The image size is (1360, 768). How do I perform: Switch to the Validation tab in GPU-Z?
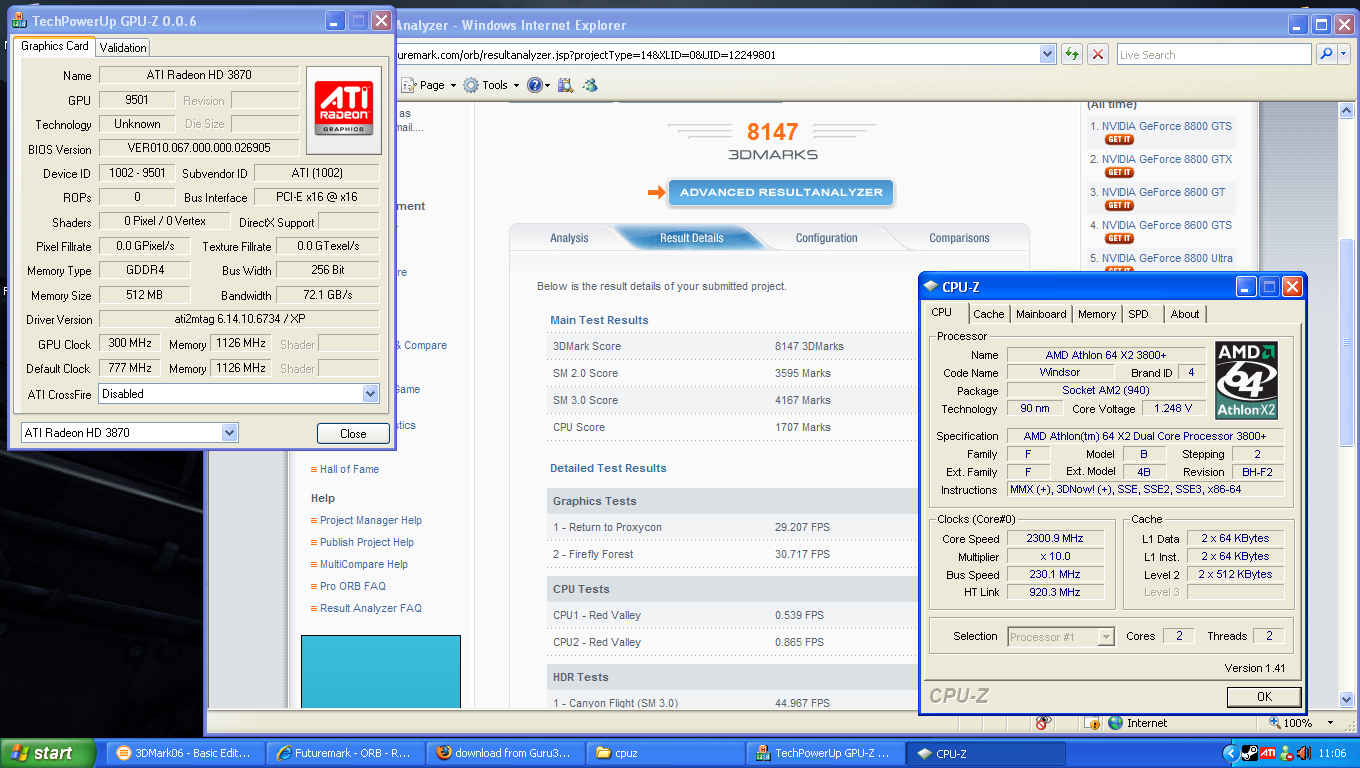coord(123,47)
